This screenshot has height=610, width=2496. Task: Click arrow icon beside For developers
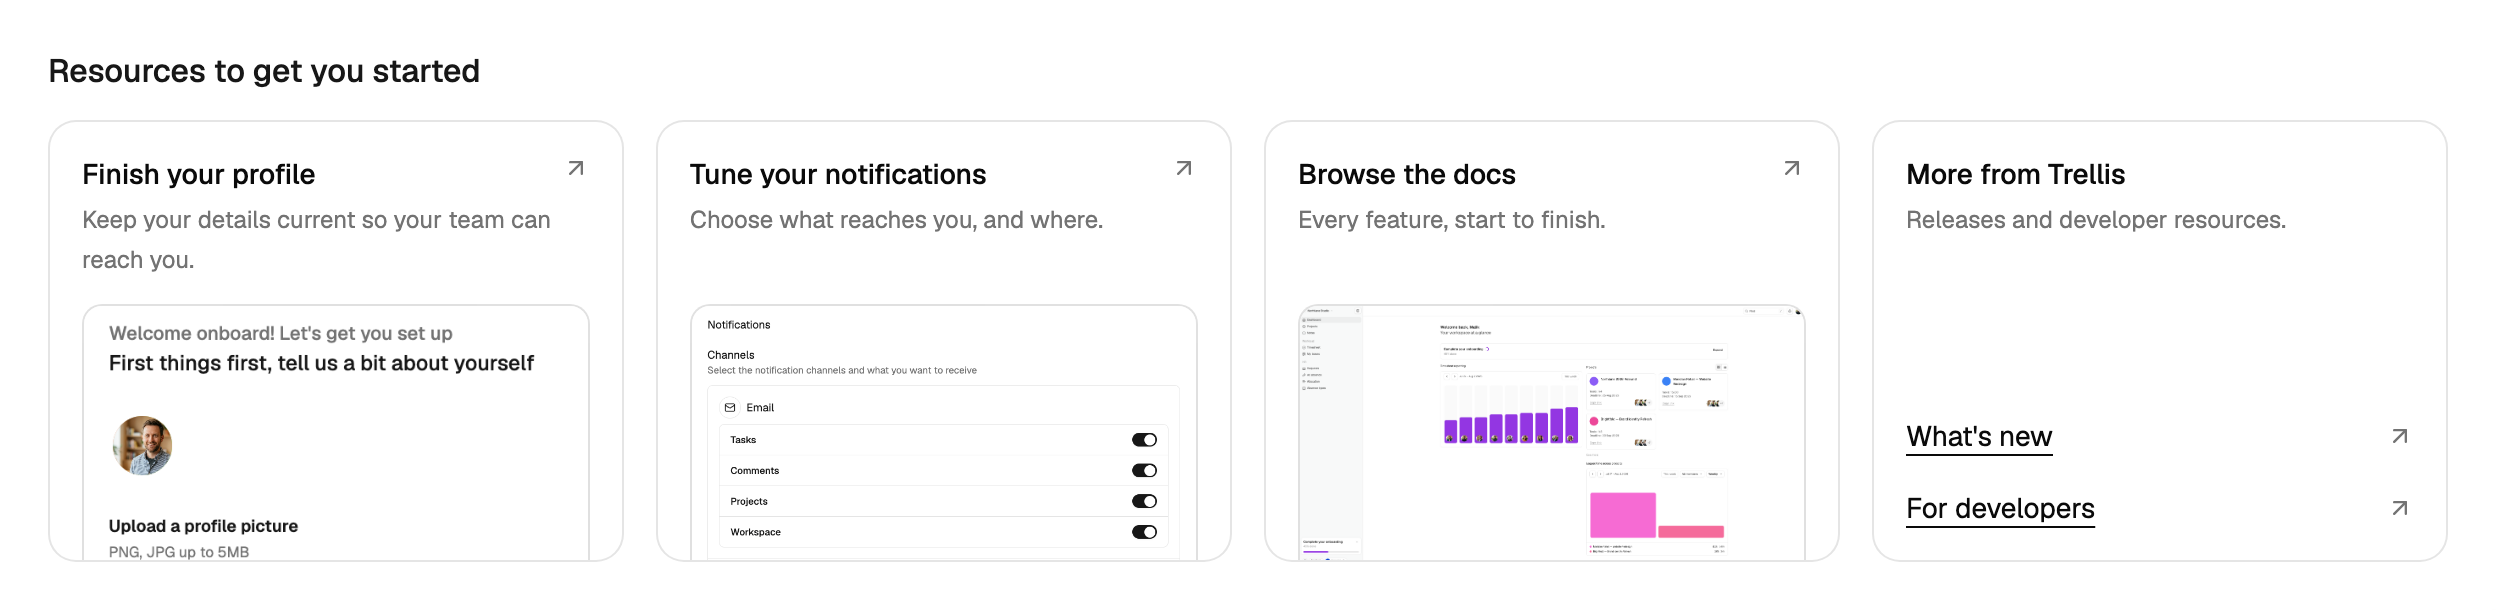[x=2400, y=508]
